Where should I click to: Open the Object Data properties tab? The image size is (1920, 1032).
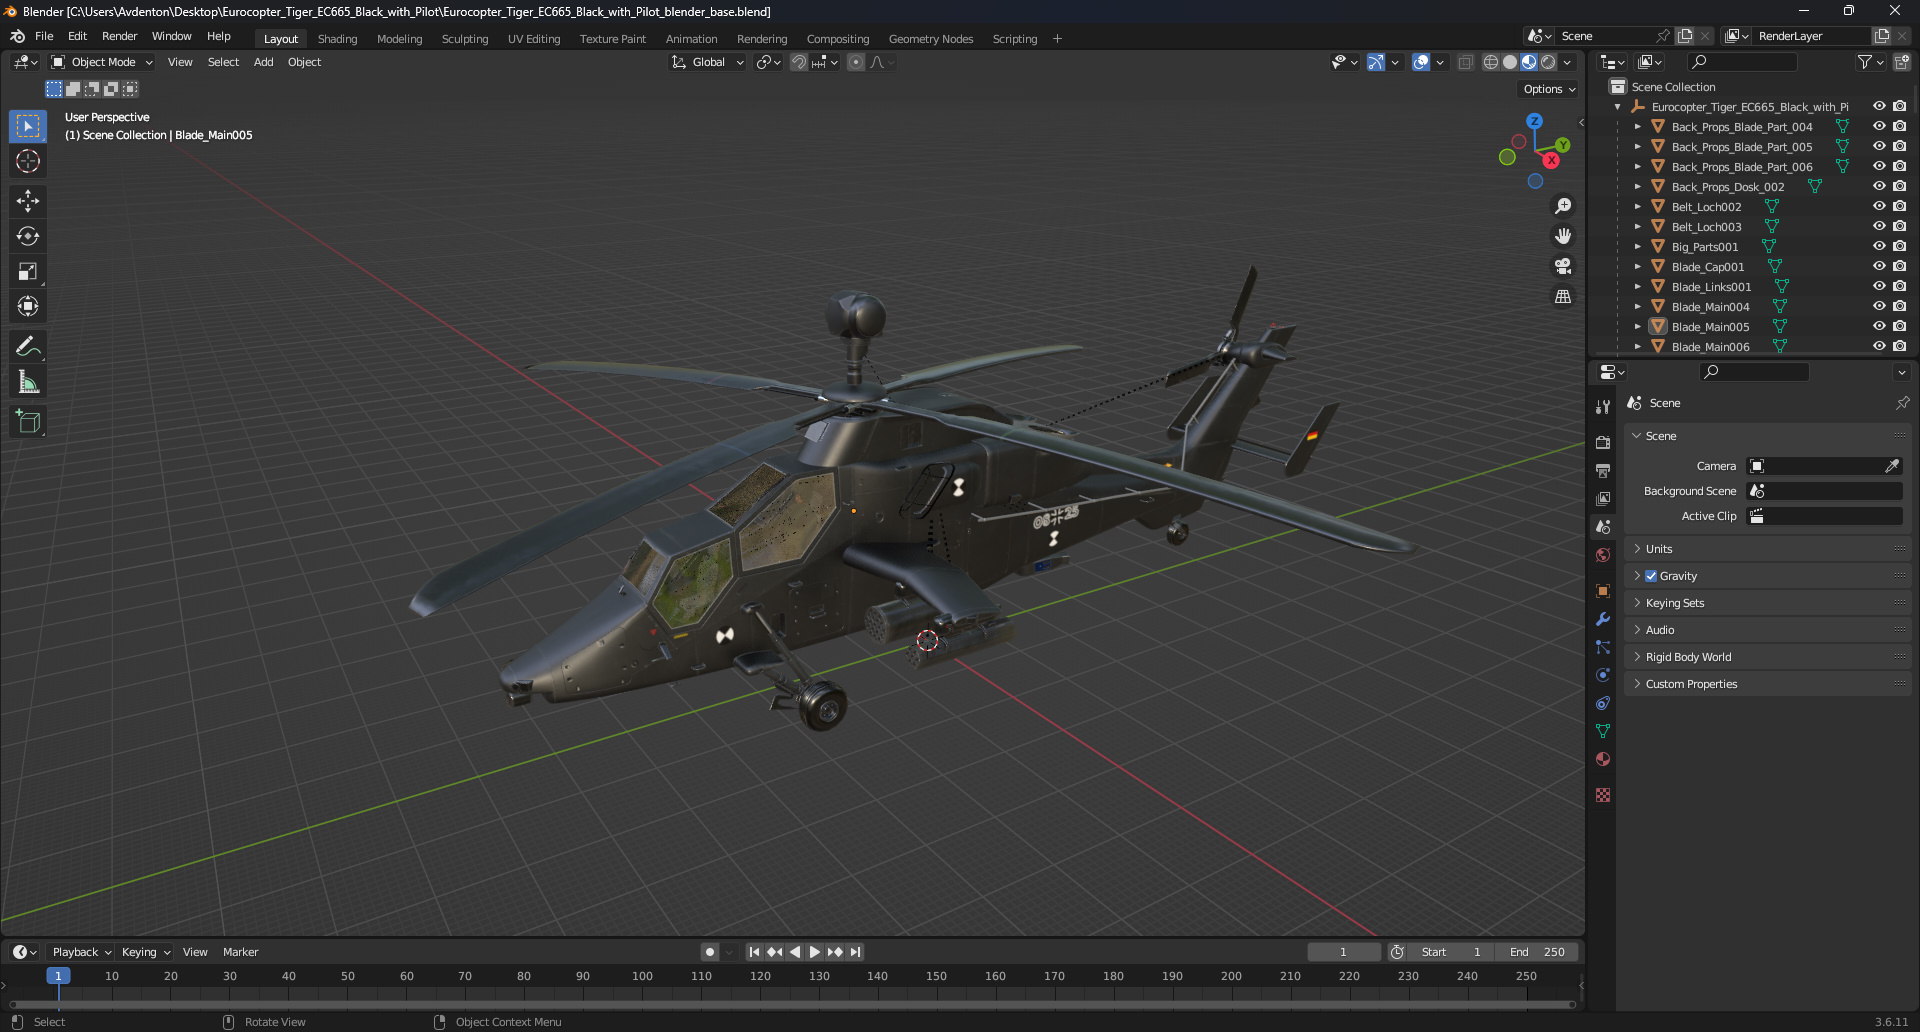[x=1603, y=731]
